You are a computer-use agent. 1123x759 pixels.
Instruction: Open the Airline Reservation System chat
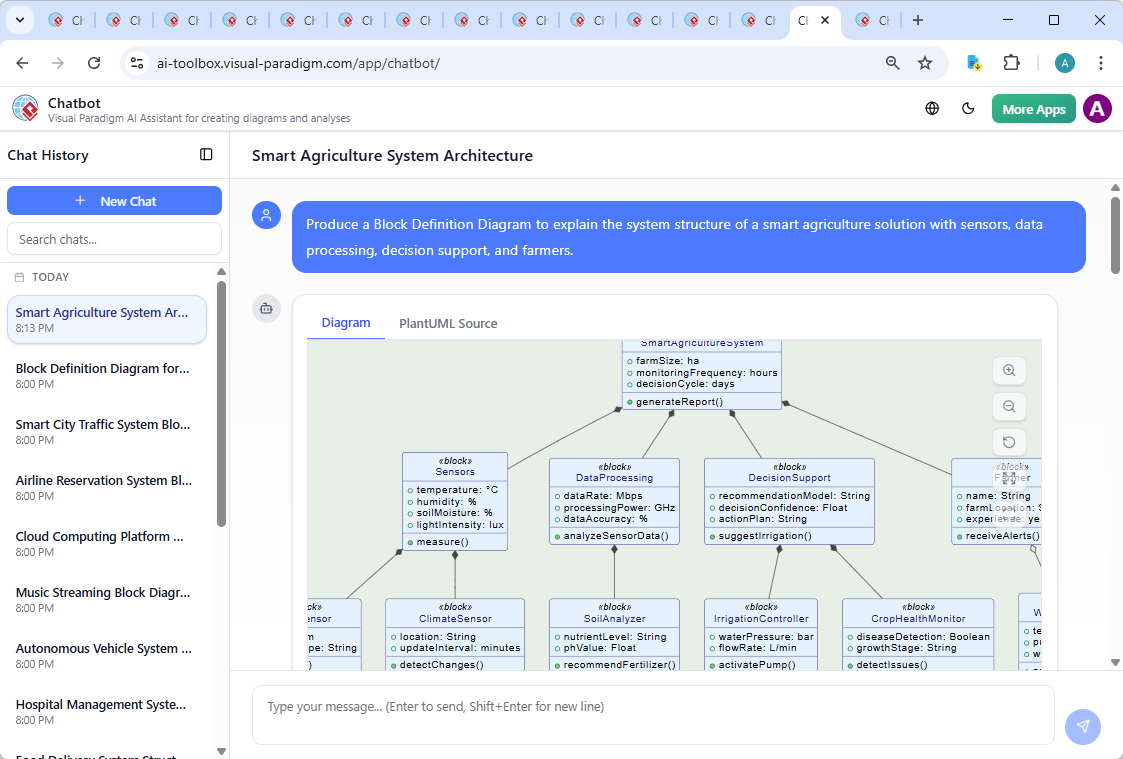point(104,487)
